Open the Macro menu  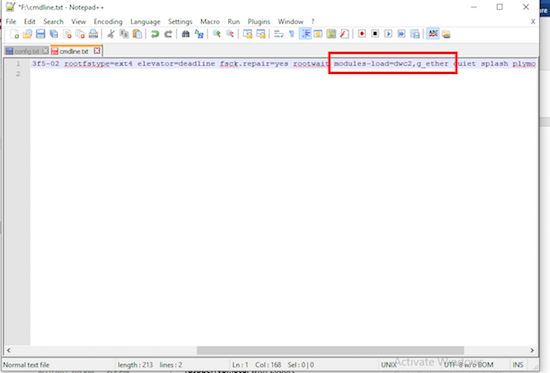(x=210, y=21)
